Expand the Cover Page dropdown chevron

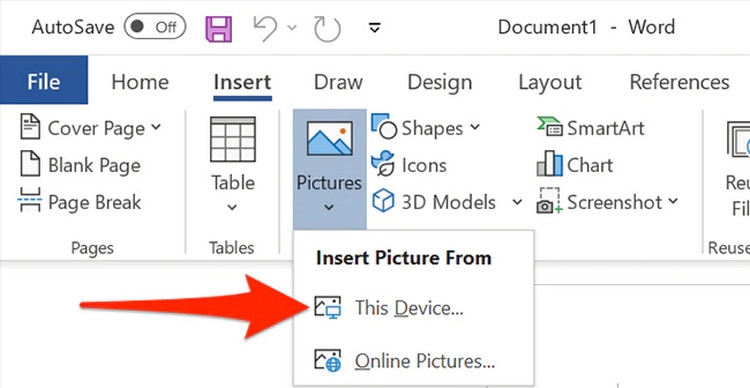coord(156,127)
